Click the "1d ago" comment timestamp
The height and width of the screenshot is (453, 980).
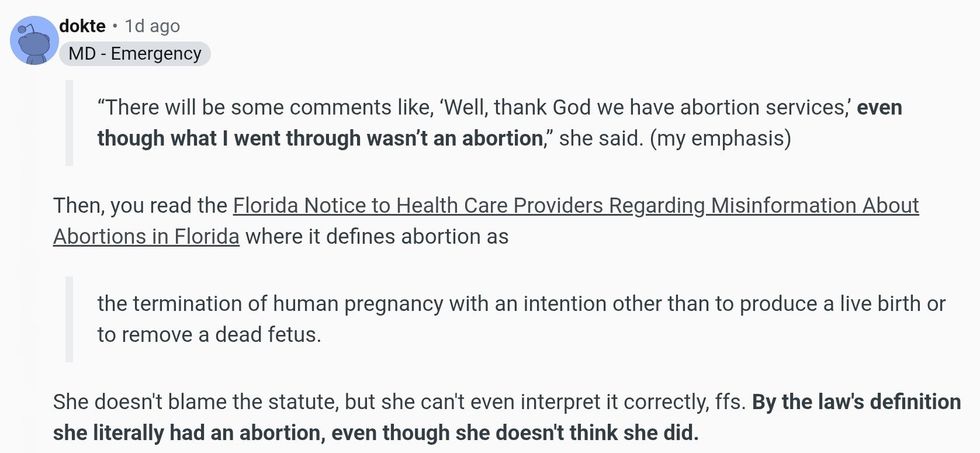click(152, 26)
